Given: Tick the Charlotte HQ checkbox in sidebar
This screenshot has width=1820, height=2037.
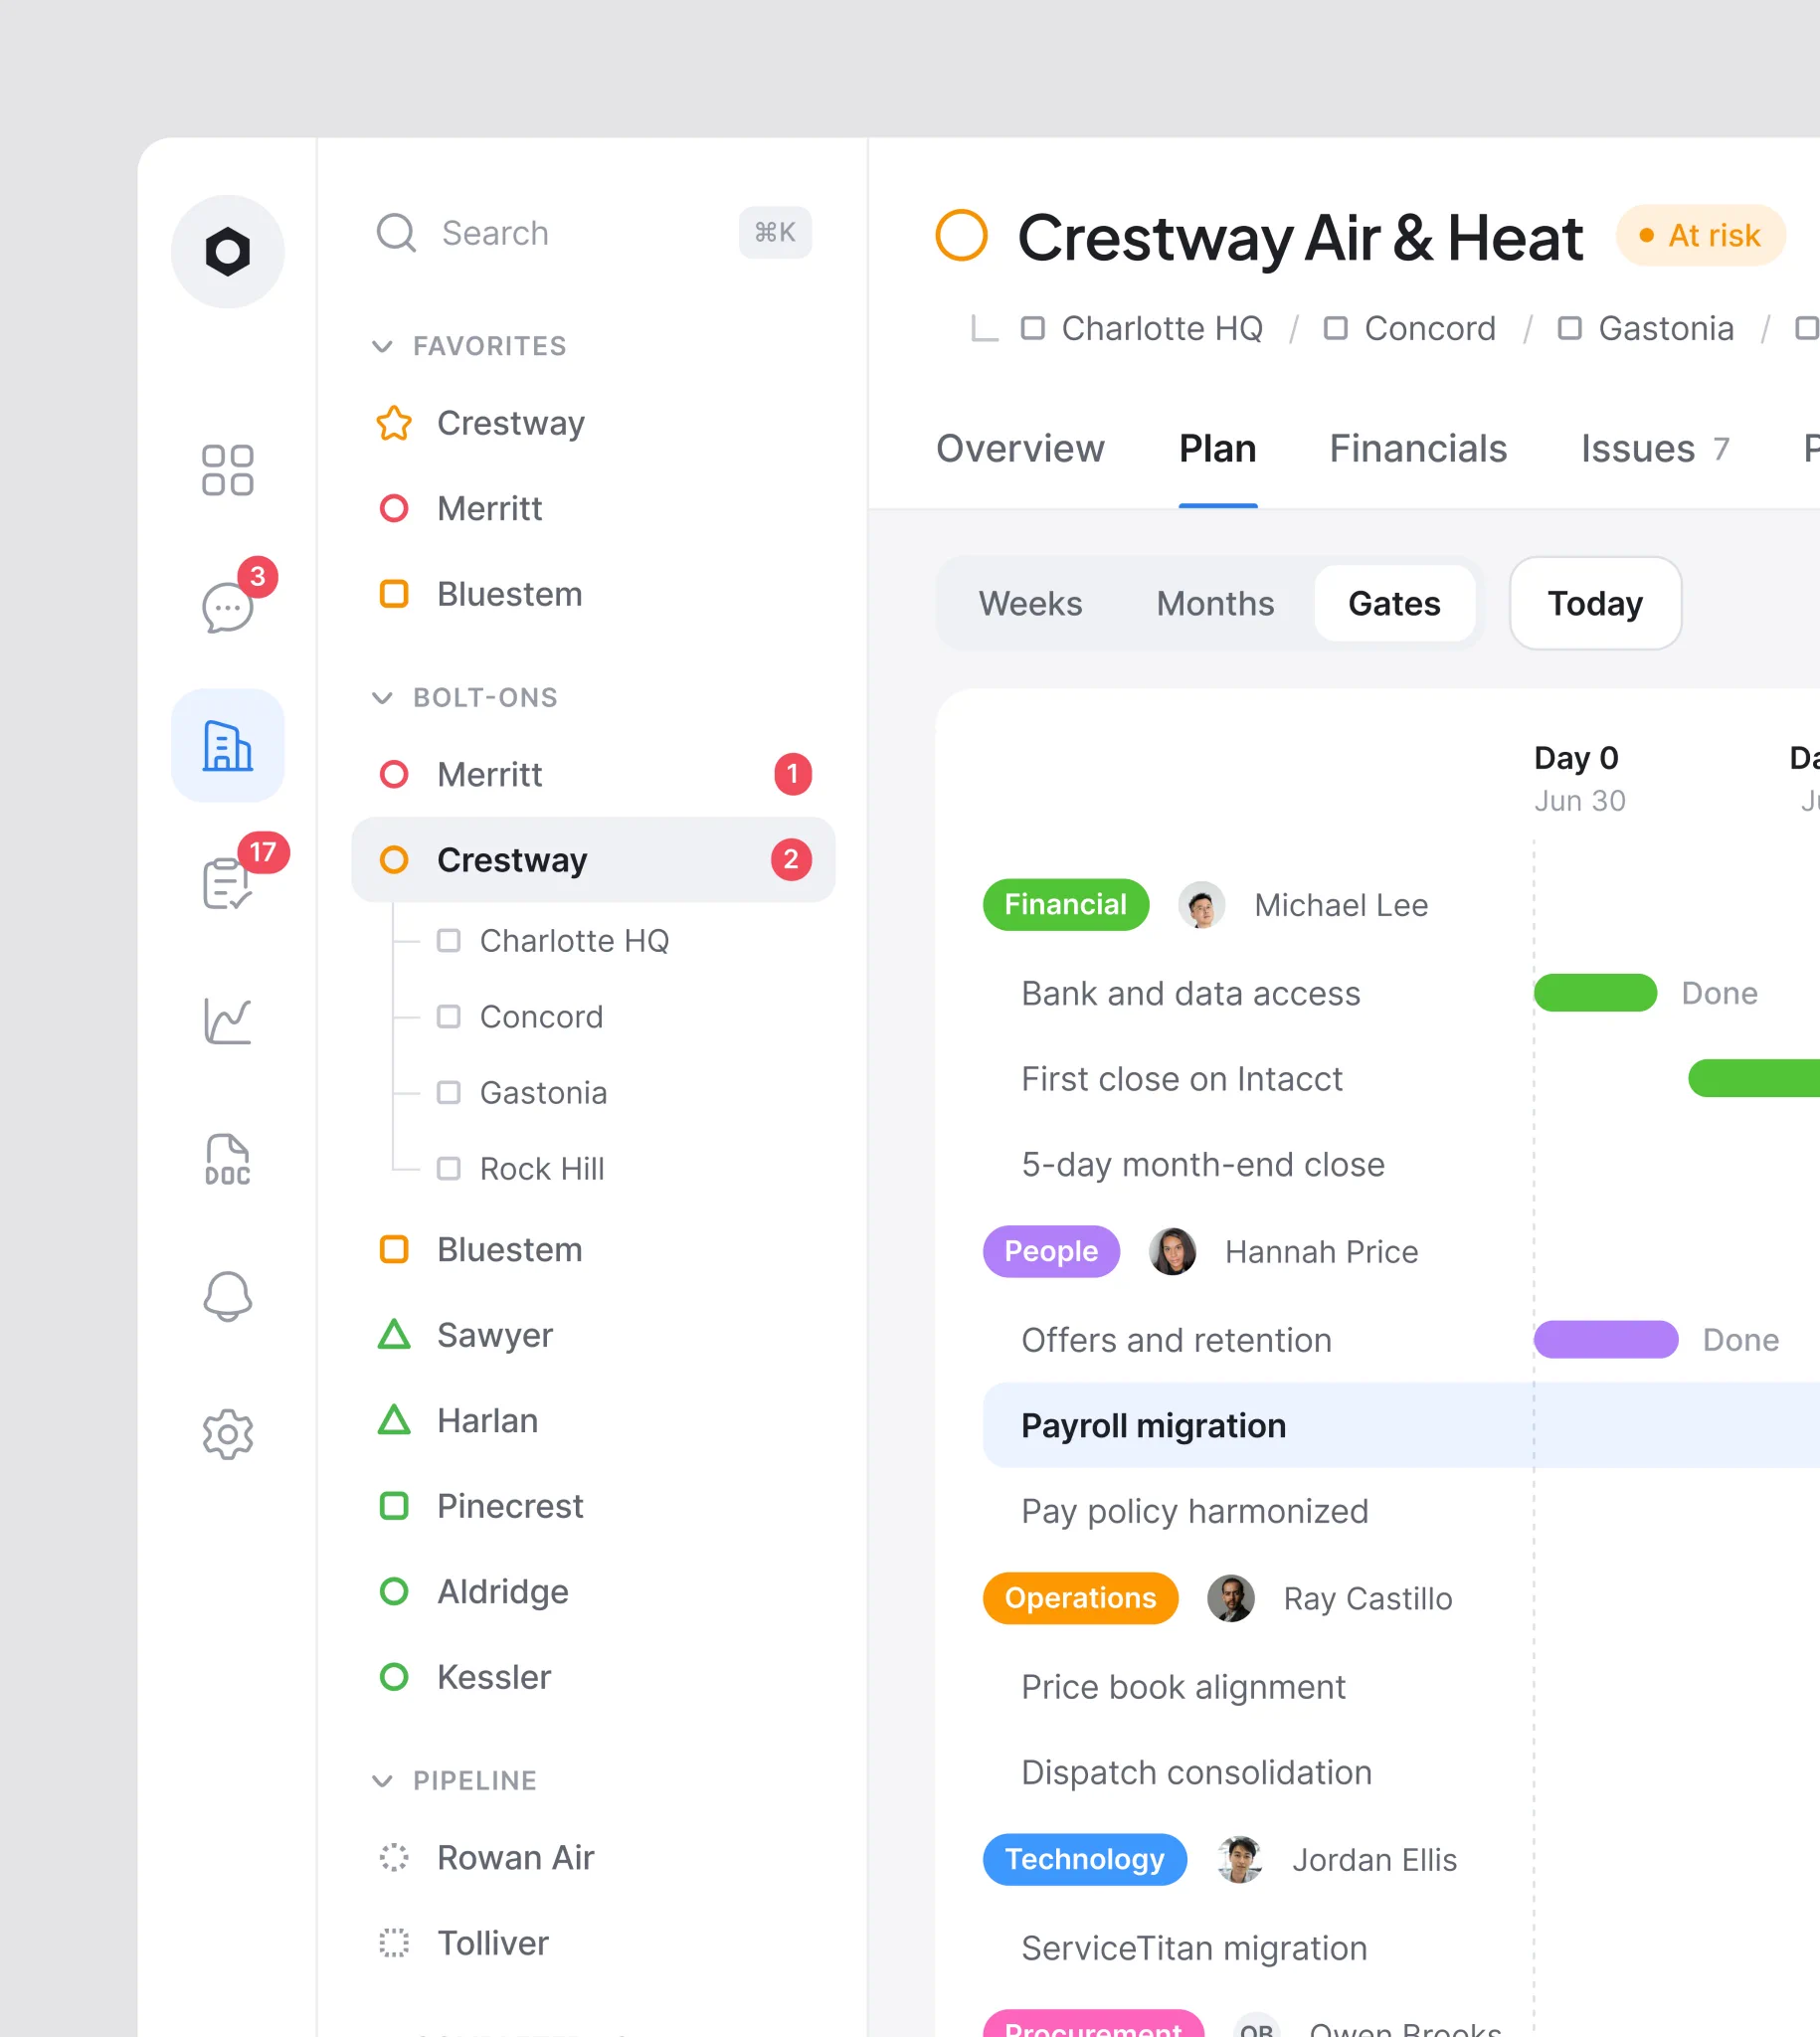Looking at the screenshot, I should pos(449,941).
